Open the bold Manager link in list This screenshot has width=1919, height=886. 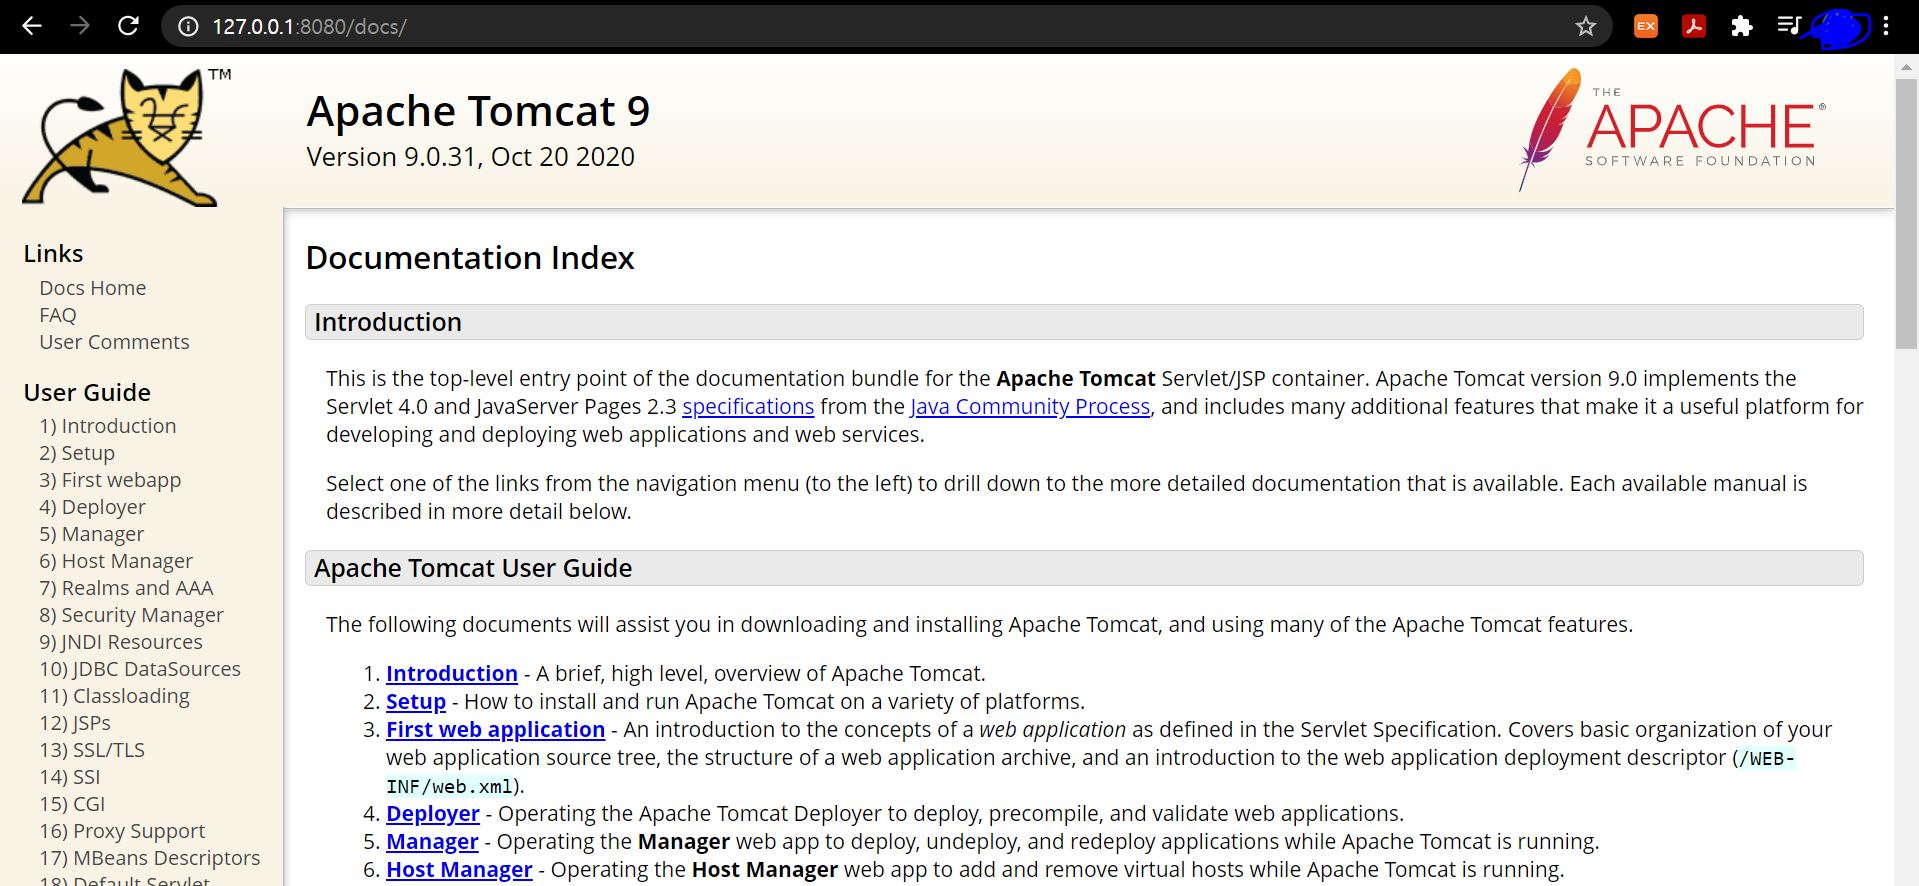[432, 842]
